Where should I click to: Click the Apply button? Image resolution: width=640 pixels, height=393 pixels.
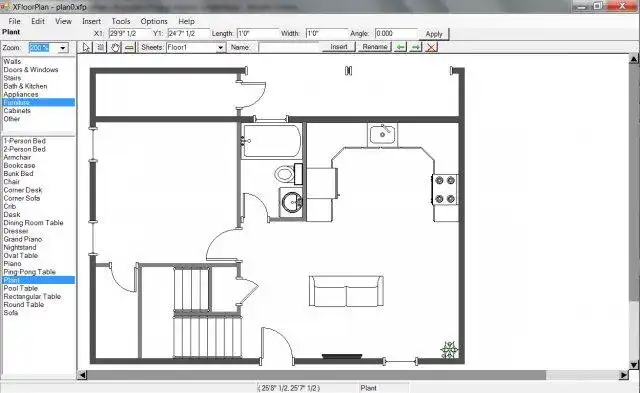coord(434,34)
